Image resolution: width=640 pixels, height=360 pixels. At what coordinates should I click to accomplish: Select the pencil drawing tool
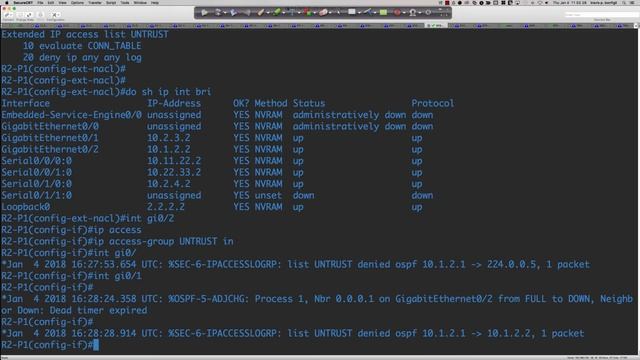(x=261, y=13)
